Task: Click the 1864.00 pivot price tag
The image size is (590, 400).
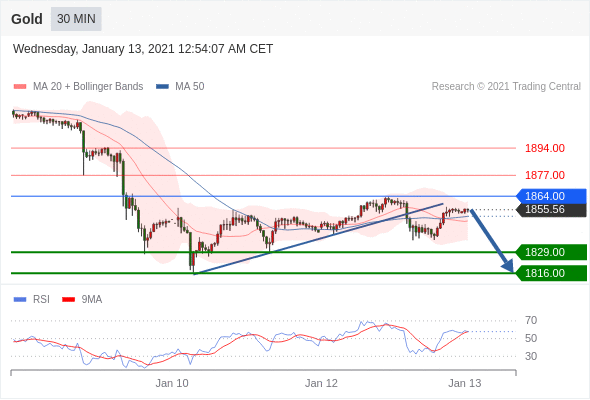Action: click(551, 196)
